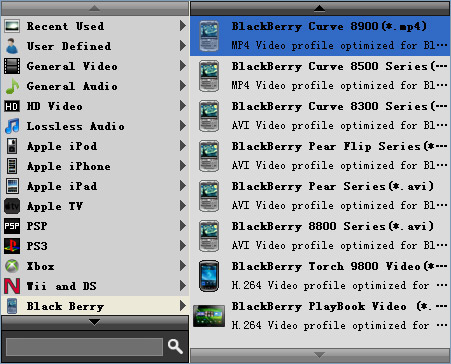The width and height of the screenshot is (451, 364).
Task: Click the HD Video icon
Action: pos(12,106)
